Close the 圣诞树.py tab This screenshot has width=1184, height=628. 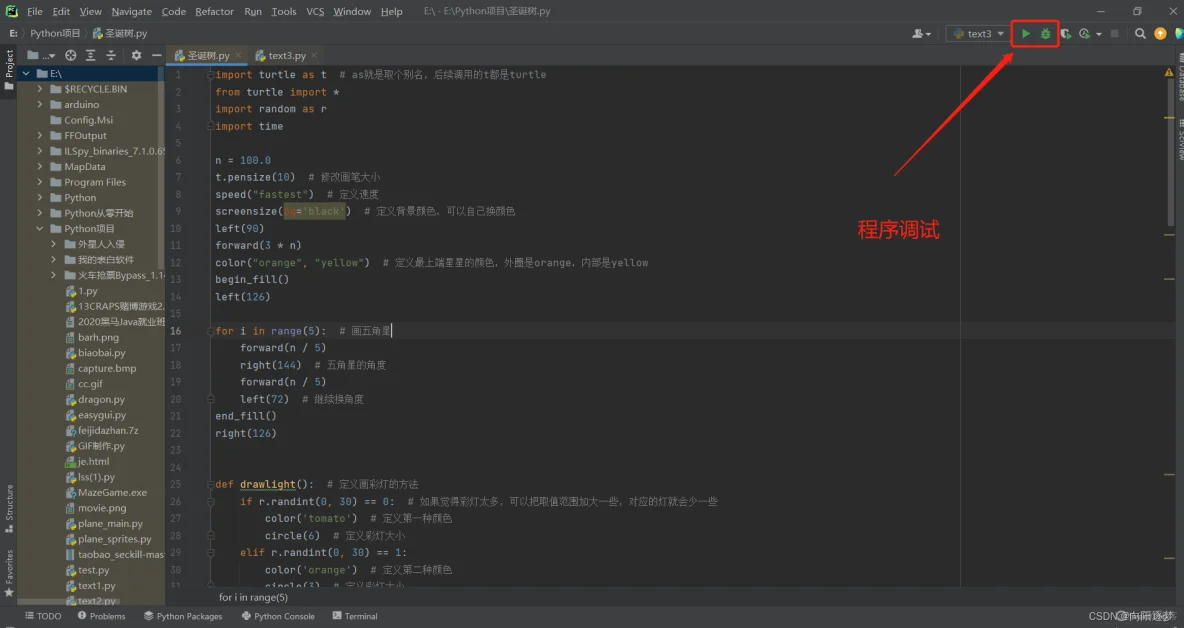tap(239, 55)
